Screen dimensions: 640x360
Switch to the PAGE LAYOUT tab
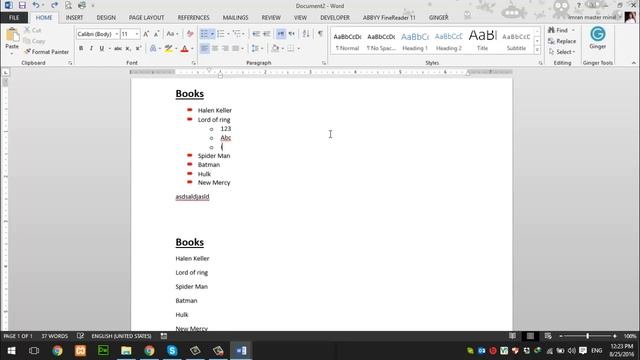[147, 18]
